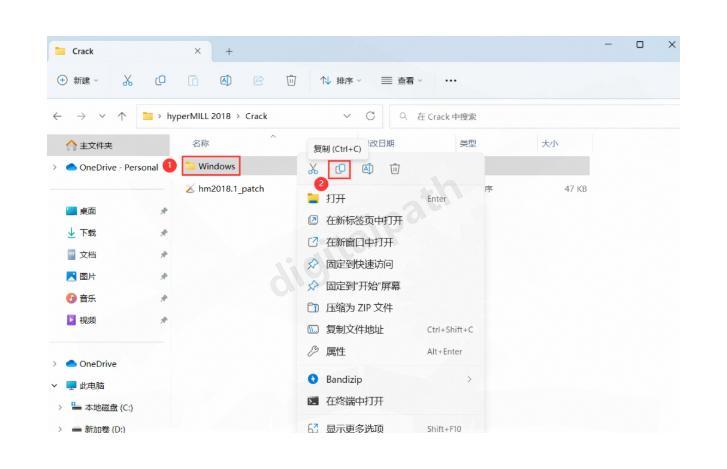Add a new tab with the plus button
The height and width of the screenshot is (469, 727).
pos(229,51)
